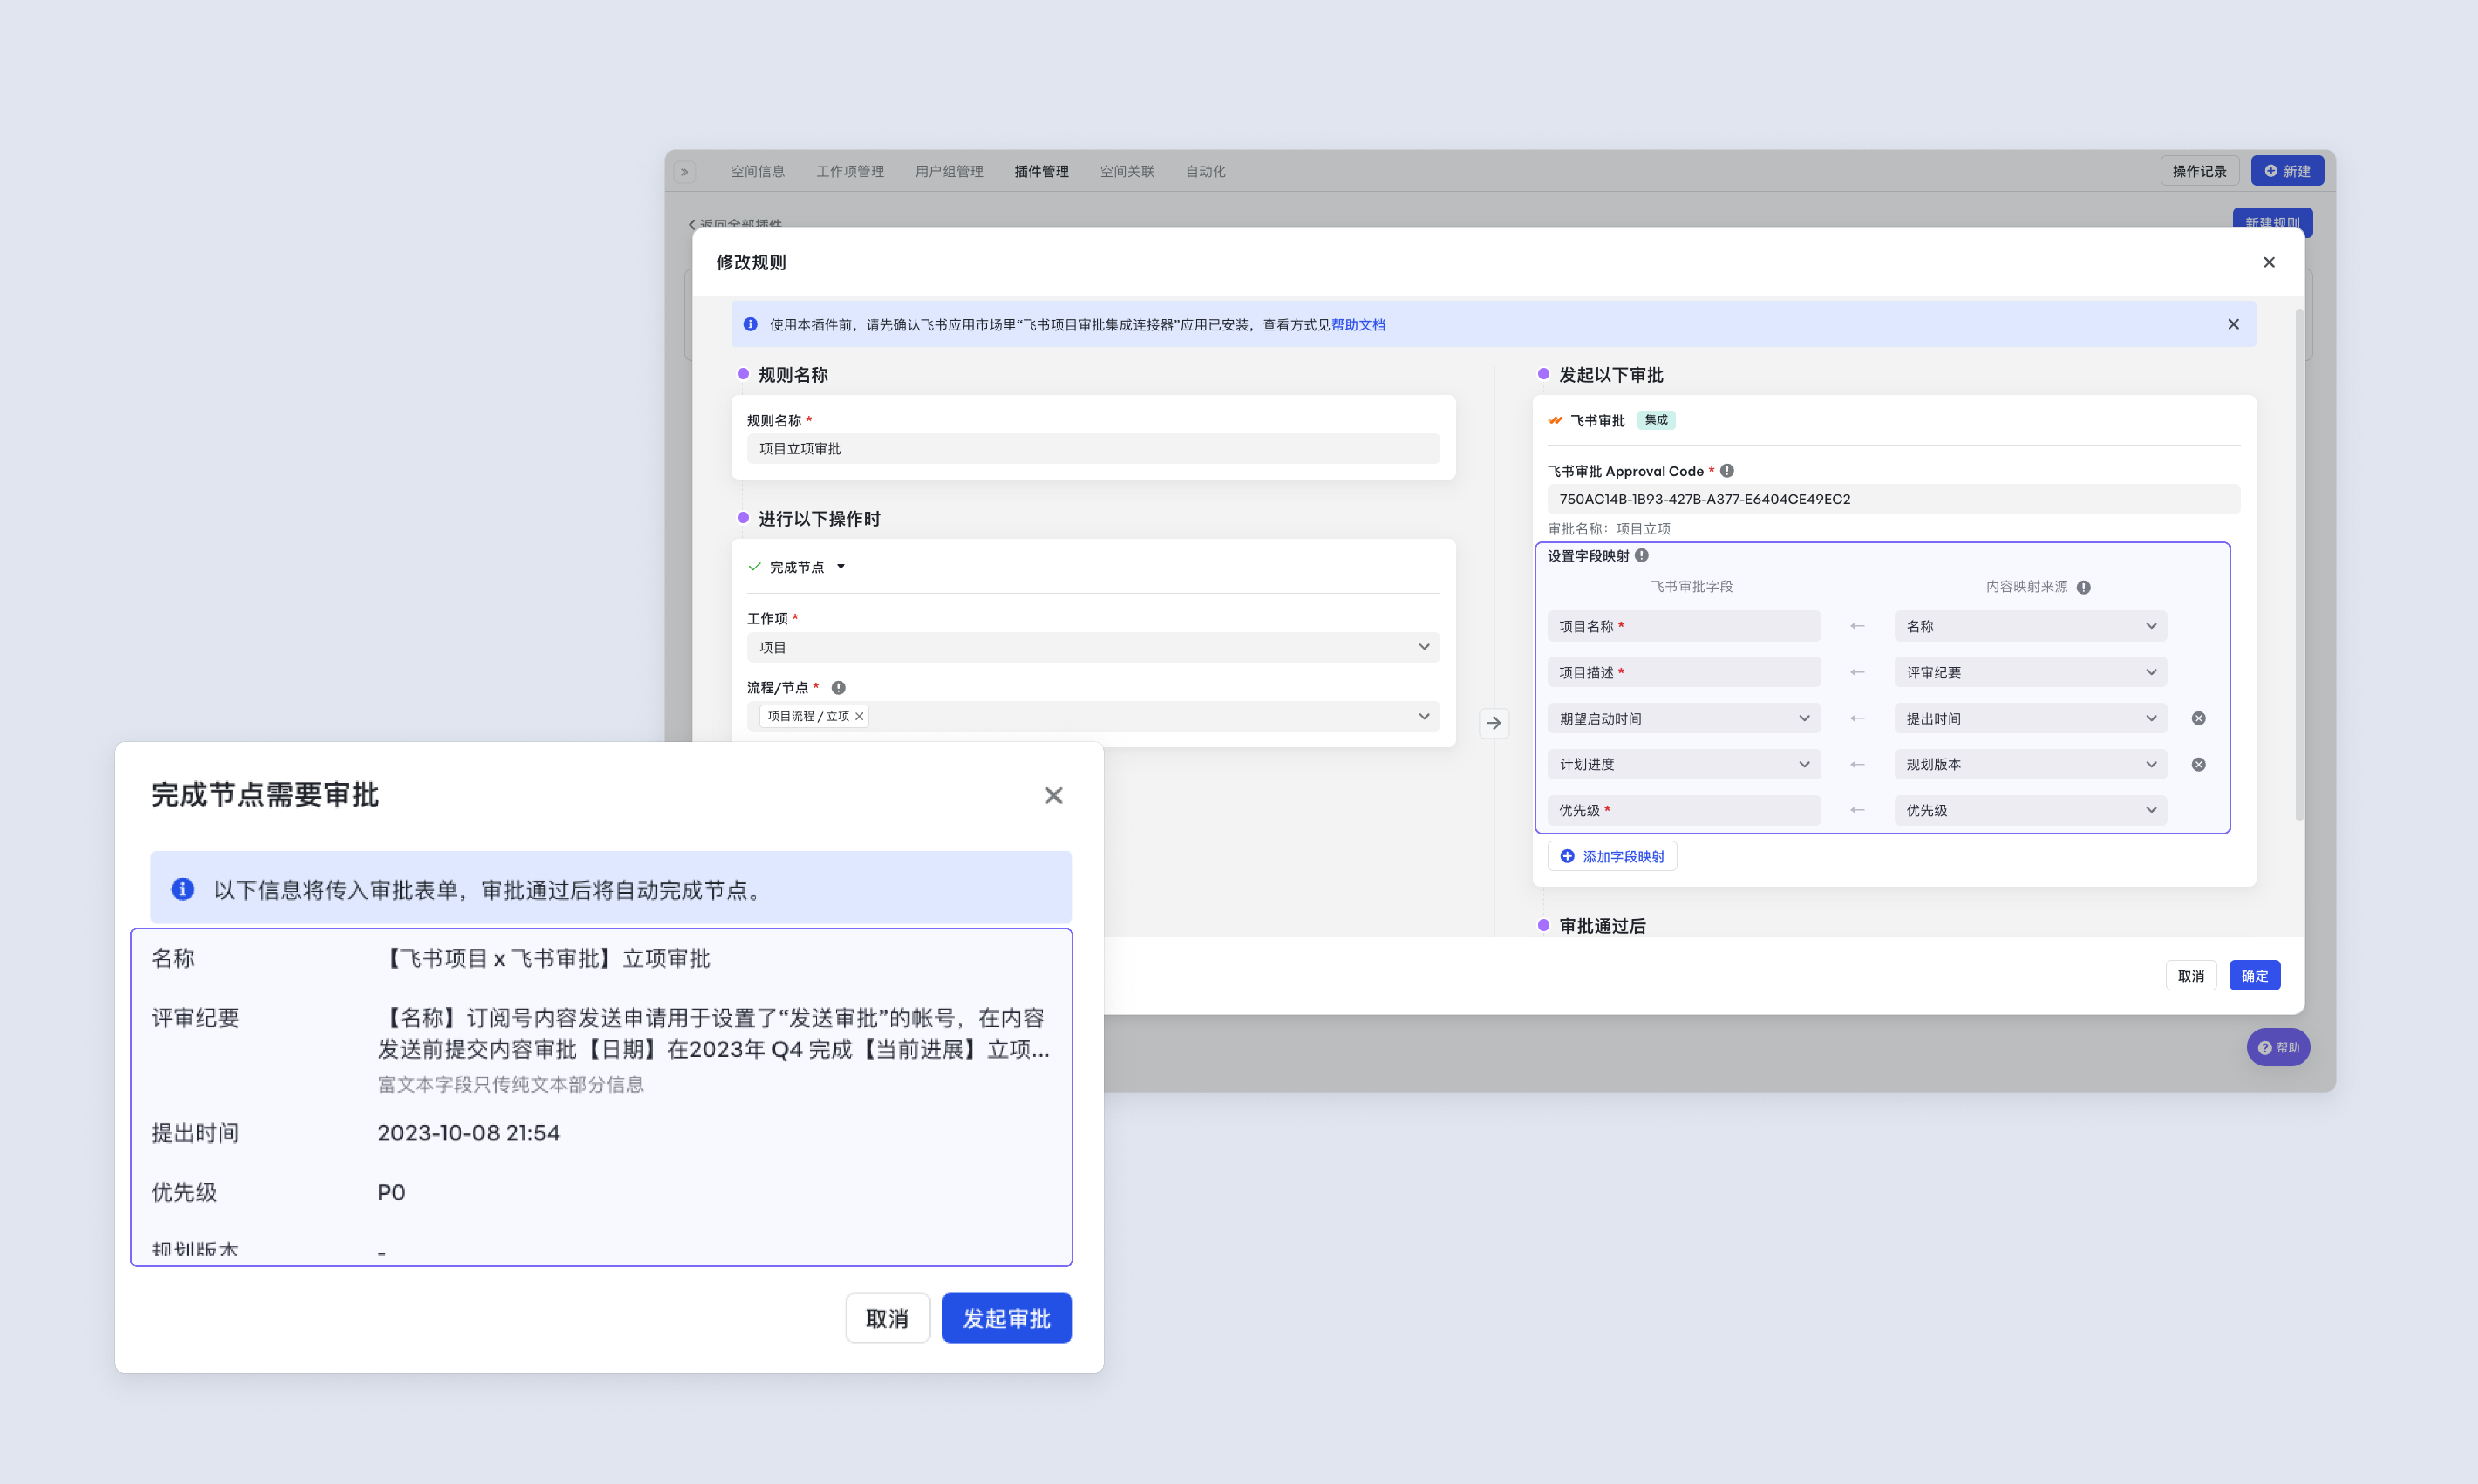Click the 审批名称: 项目立项 text
The image size is (2478, 1484).
[1609, 529]
